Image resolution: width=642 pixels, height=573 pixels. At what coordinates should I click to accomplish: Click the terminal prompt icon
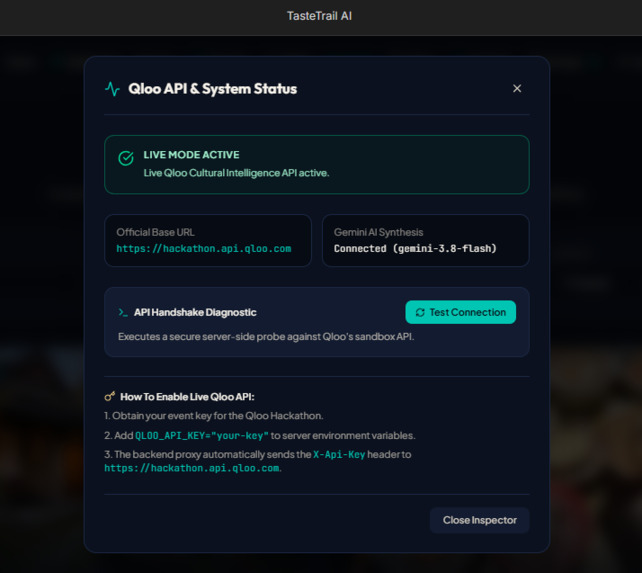(123, 313)
